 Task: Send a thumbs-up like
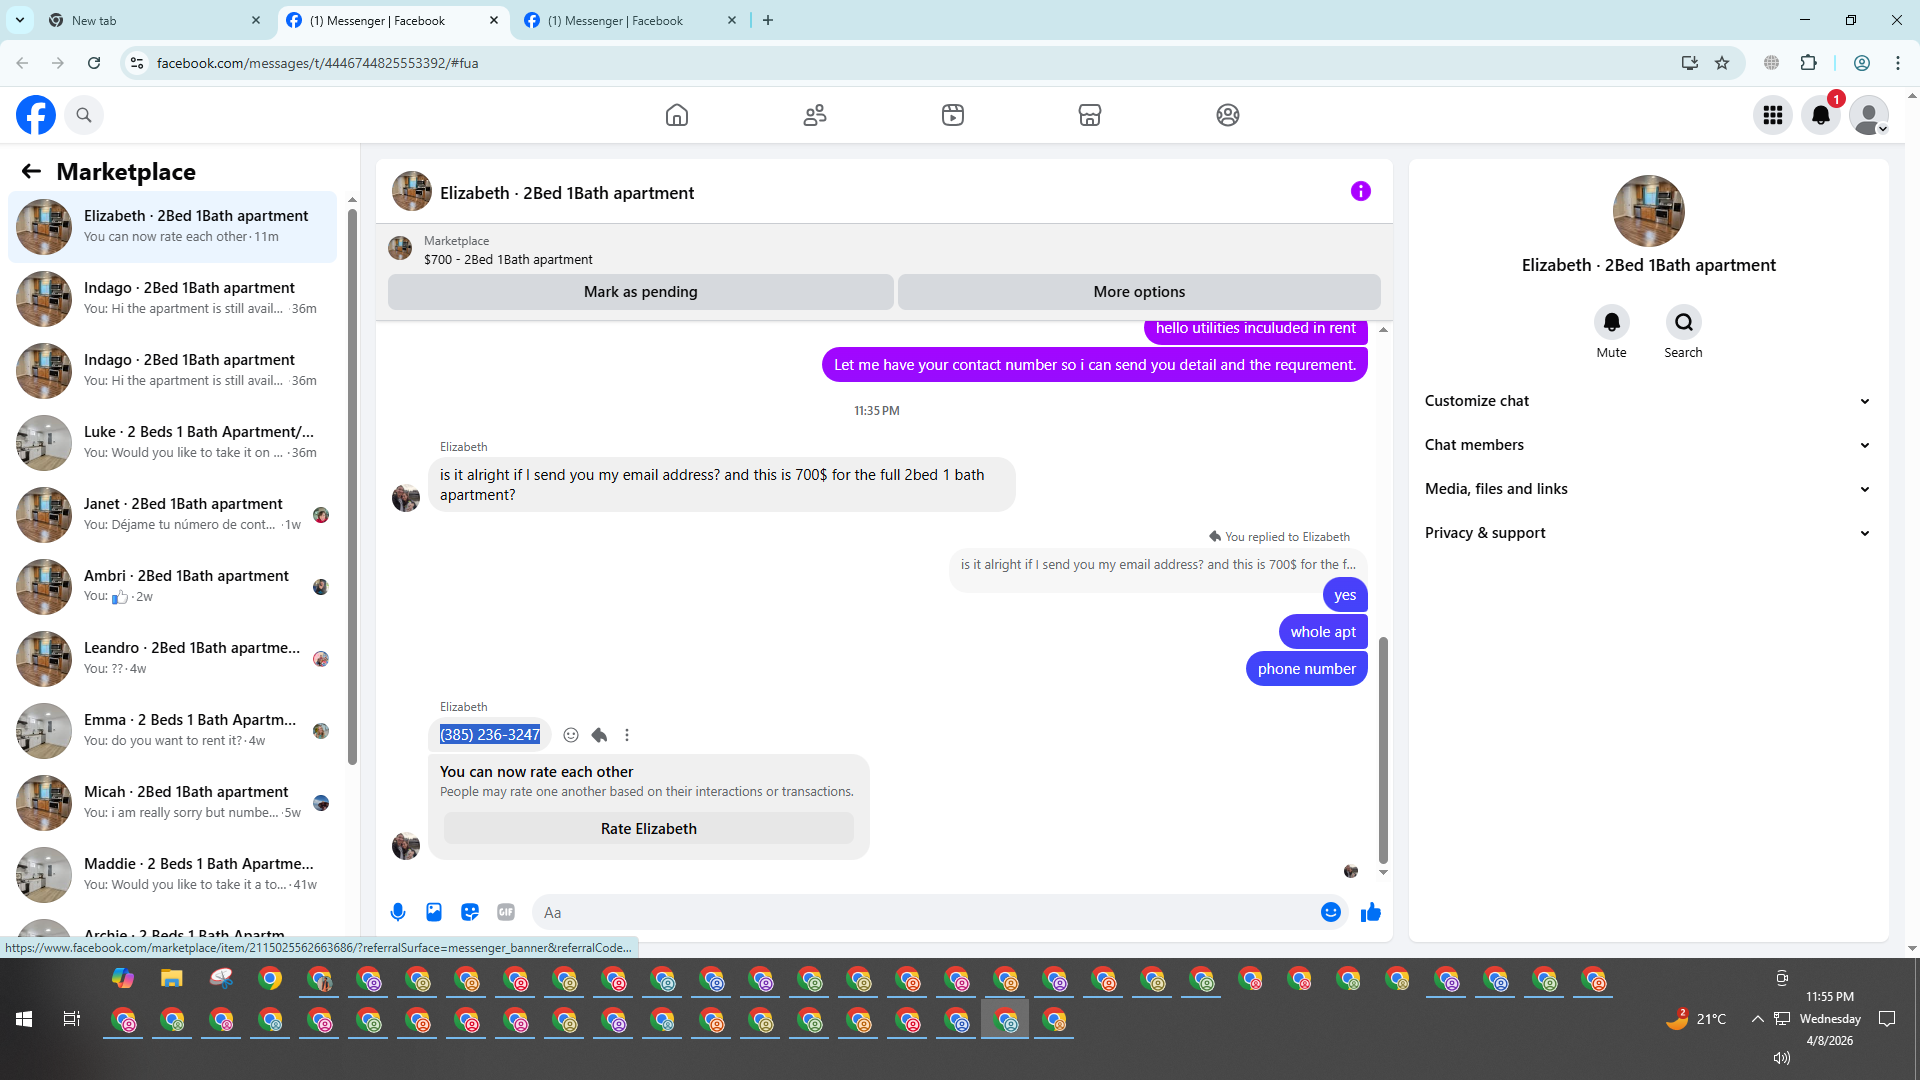(1370, 912)
